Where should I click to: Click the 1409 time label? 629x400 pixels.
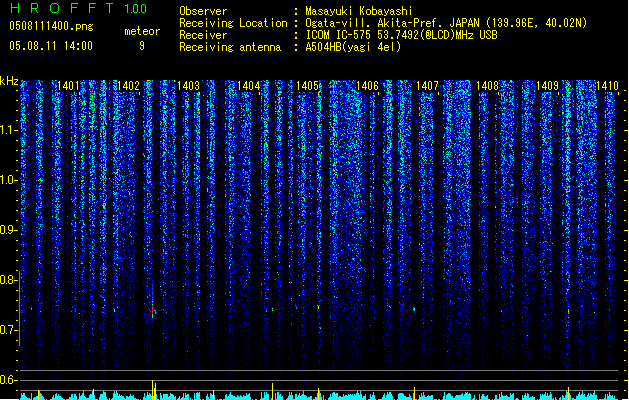point(547,86)
